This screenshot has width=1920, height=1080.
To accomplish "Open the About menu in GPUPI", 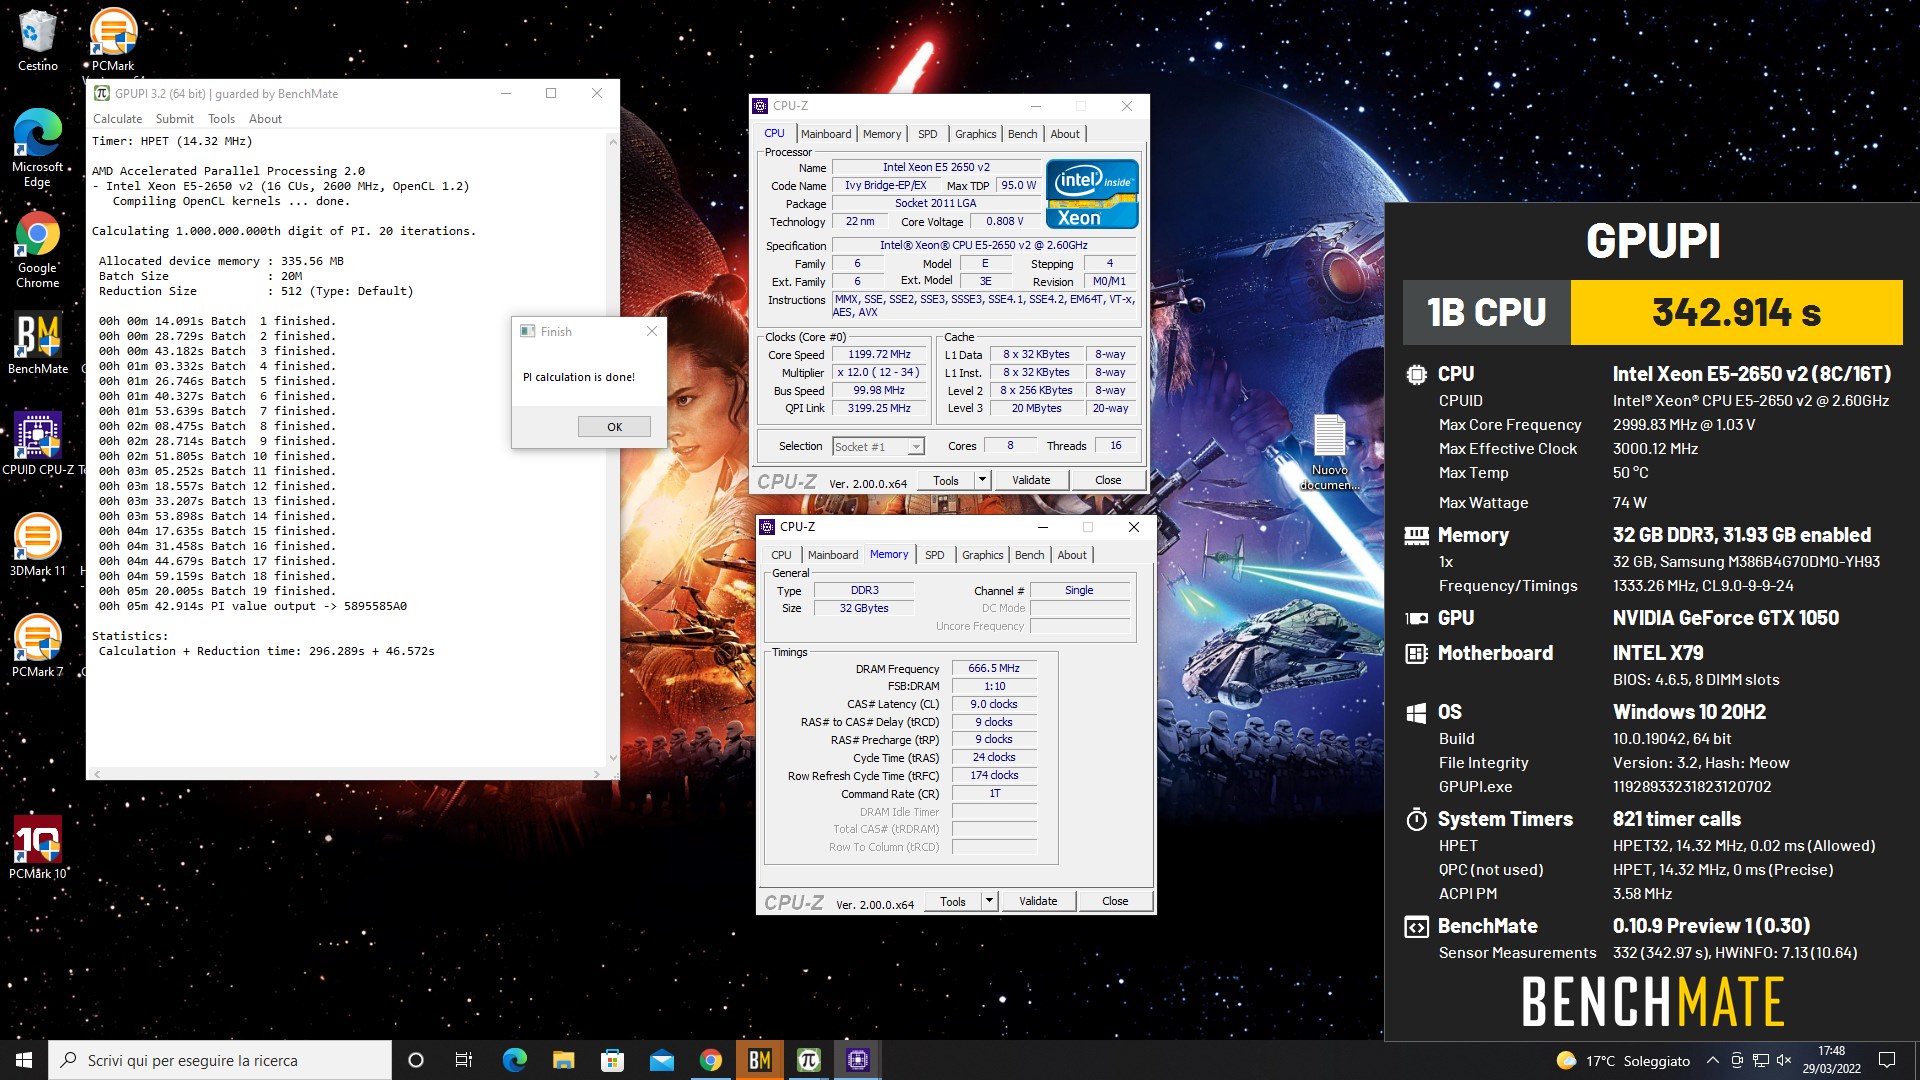I will click(265, 118).
